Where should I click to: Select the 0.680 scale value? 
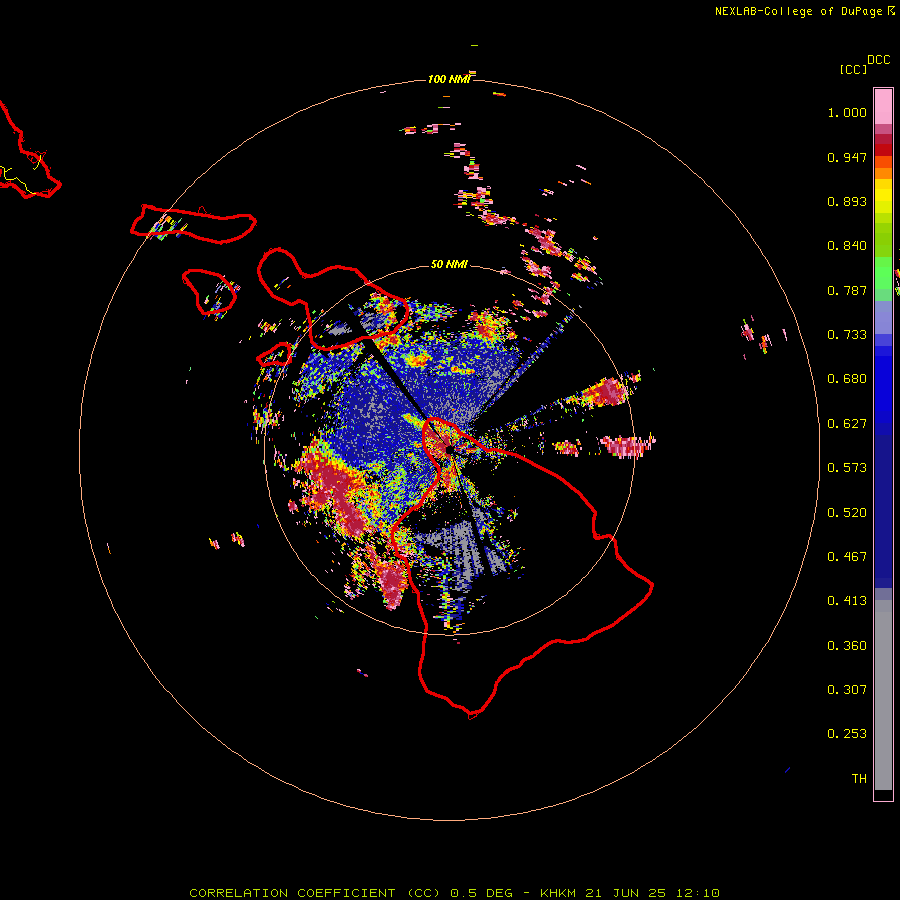(x=847, y=379)
